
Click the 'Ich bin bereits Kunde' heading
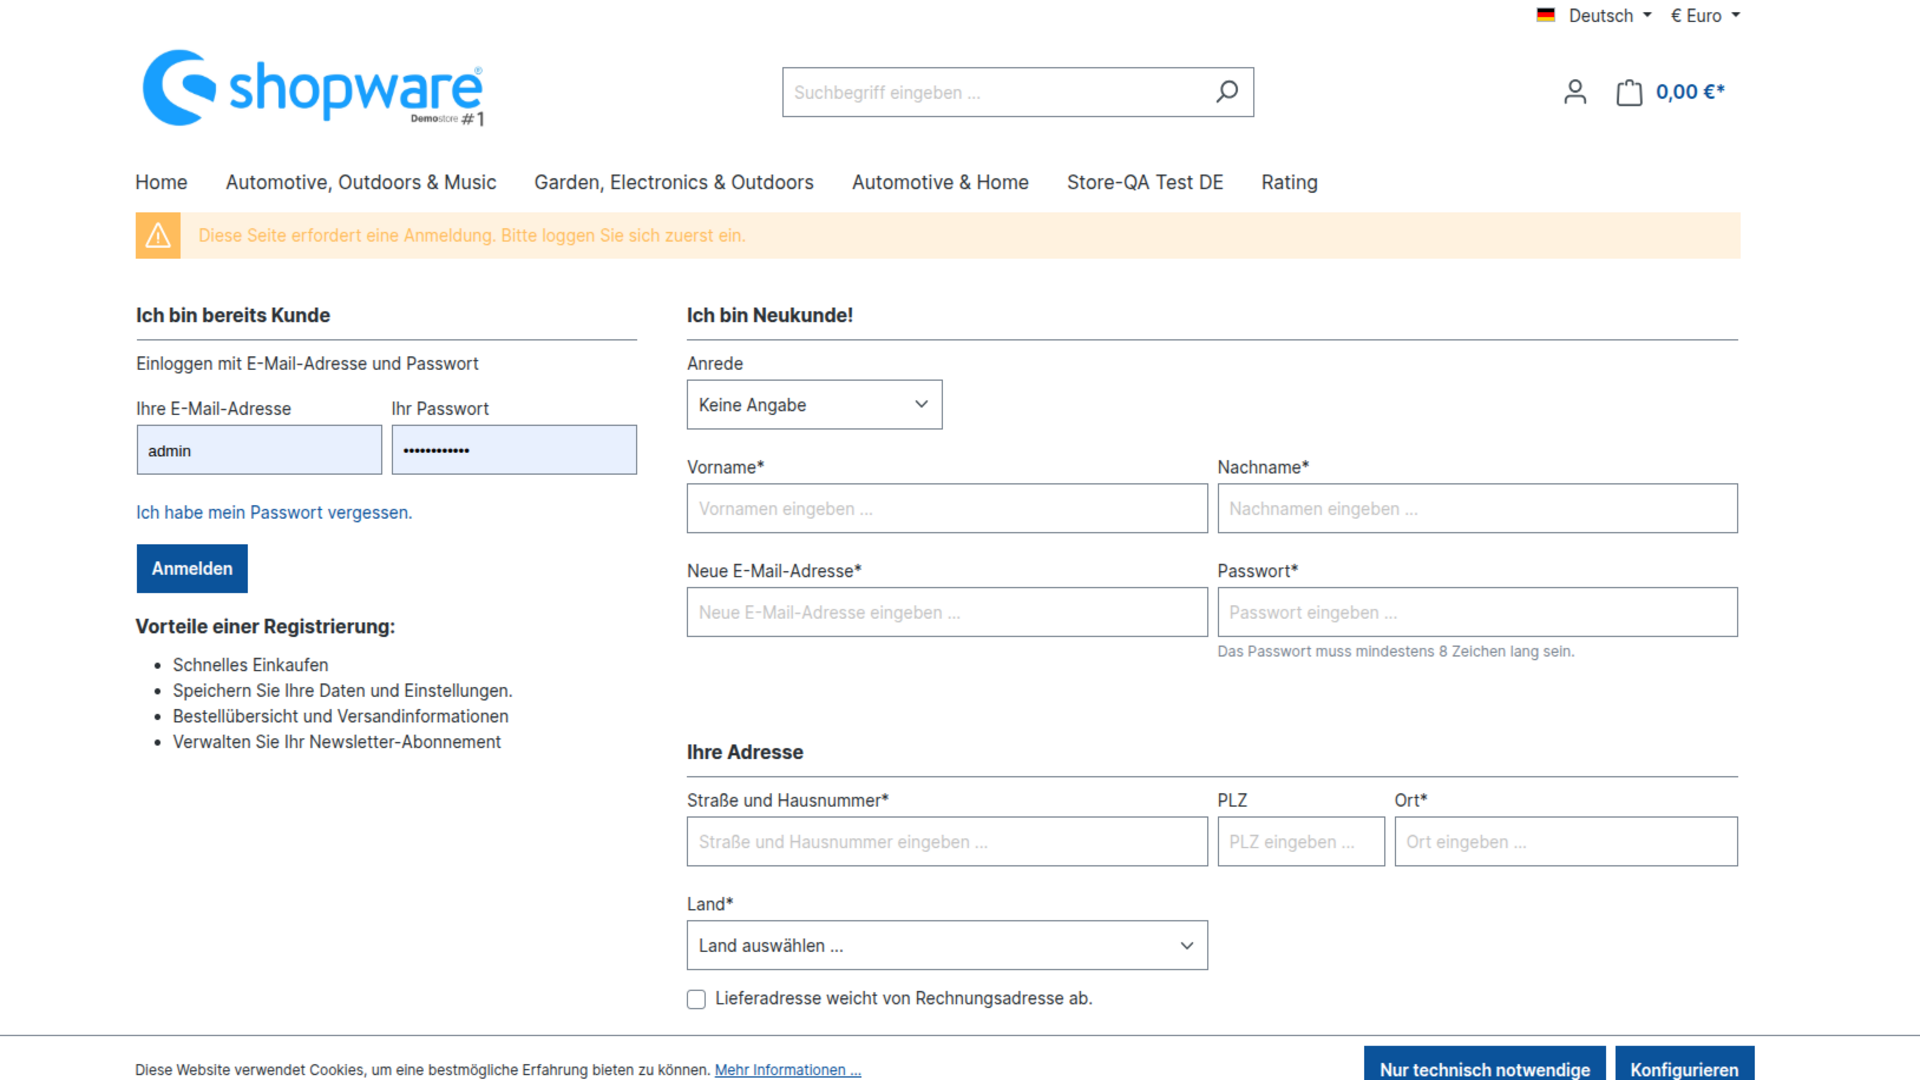(x=233, y=315)
